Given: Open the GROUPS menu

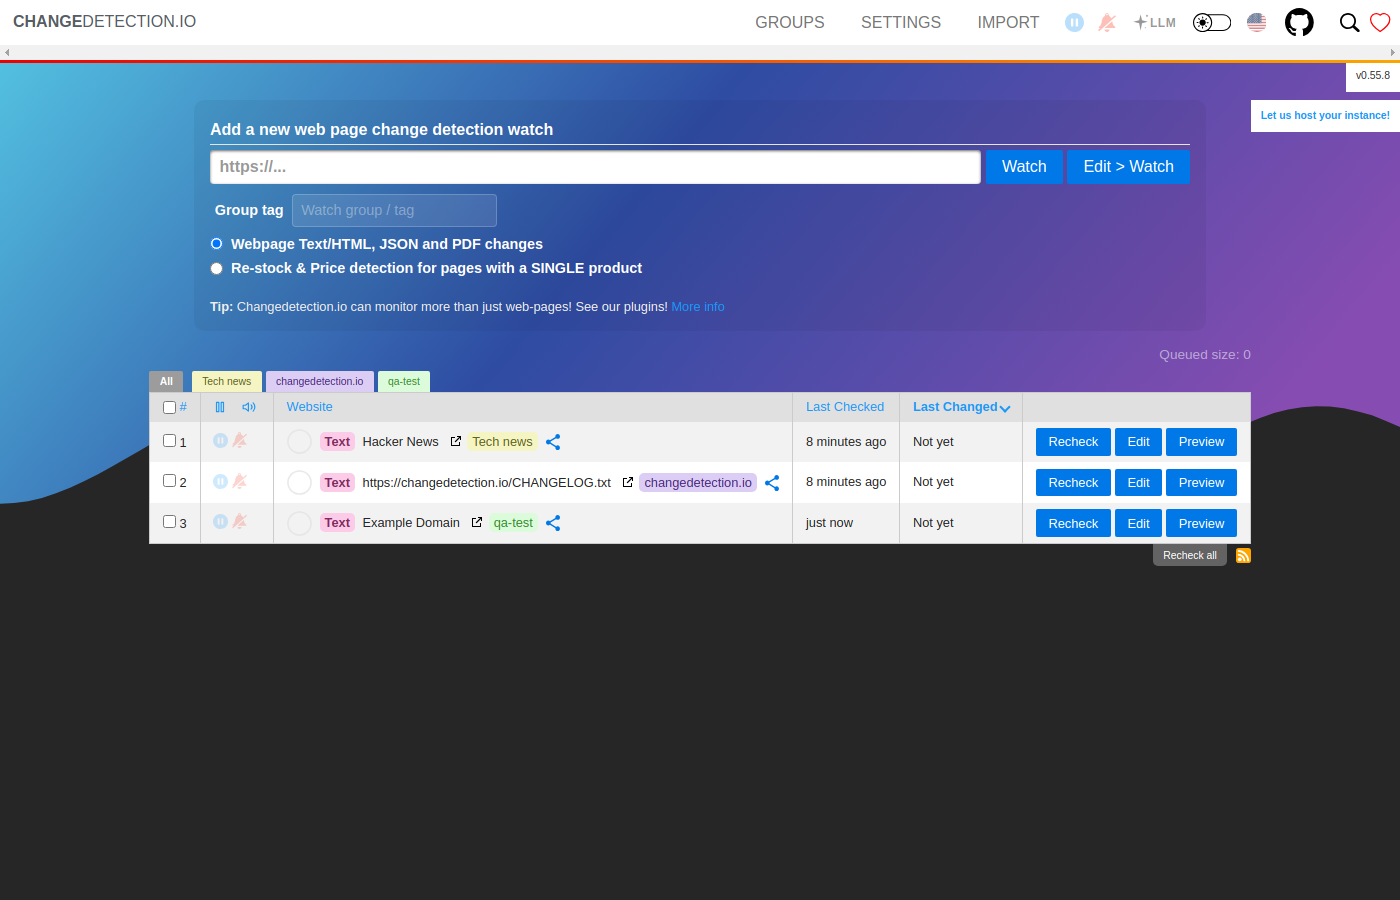Looking at the screenshot, I should click(x=790, y=22).
